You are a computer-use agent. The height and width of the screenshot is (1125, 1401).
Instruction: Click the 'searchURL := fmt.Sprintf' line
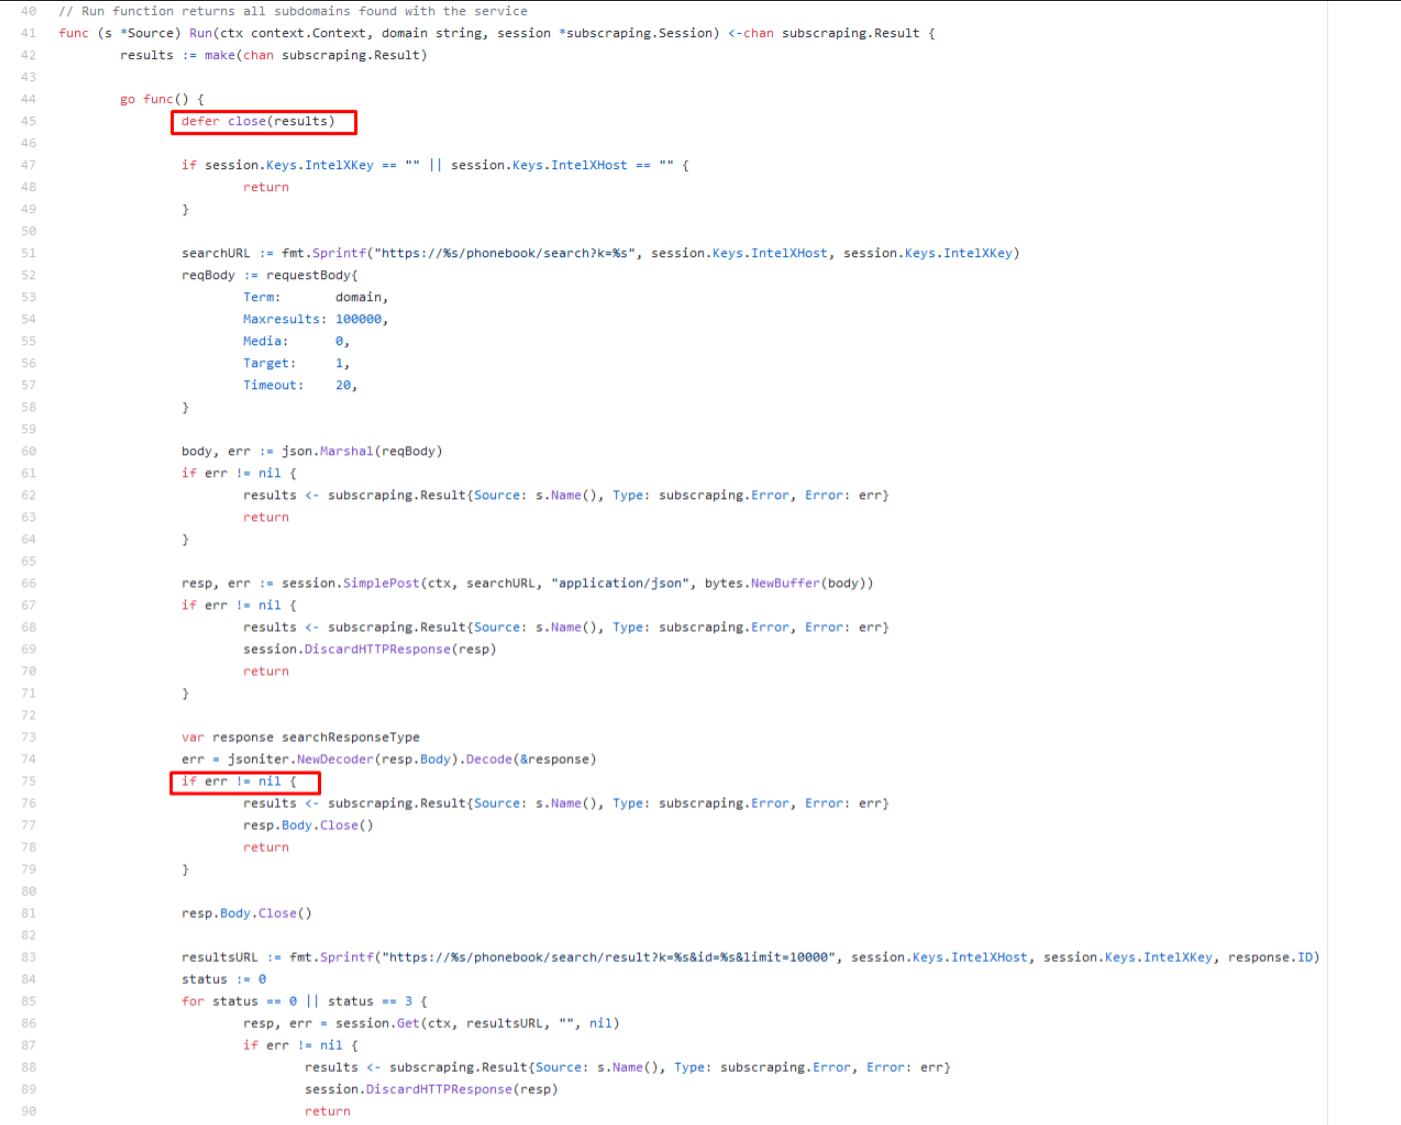click(x=600, y=253)
